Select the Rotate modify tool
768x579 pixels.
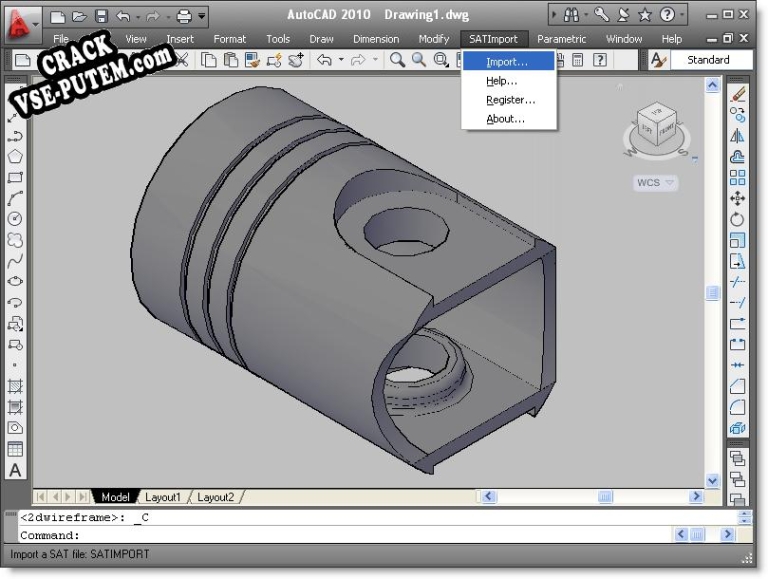(x=738, y=219)
